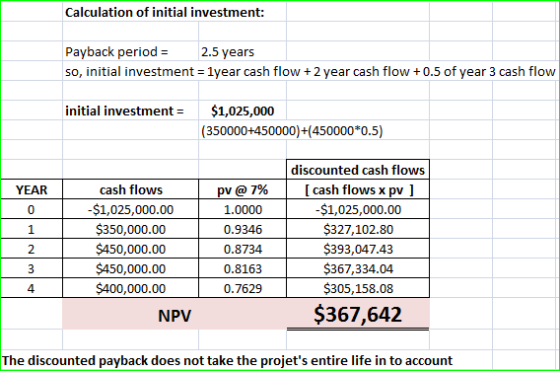Click the 'cash flows' column header
The width and height of the screenshot is (560, 371).
[131, 190]
